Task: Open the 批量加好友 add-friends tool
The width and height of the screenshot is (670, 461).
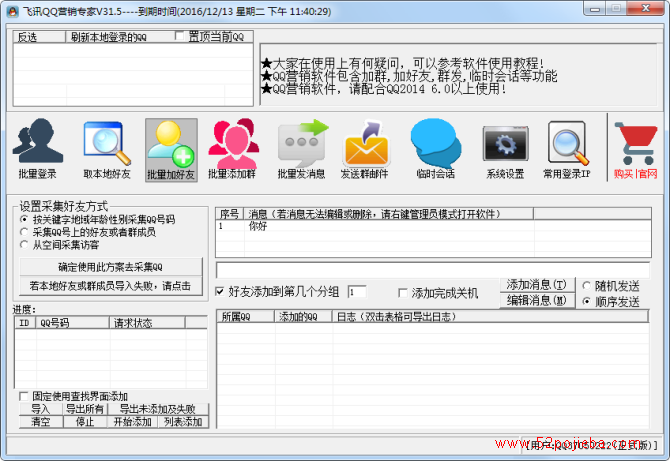Action: click(x=171, y=150)
